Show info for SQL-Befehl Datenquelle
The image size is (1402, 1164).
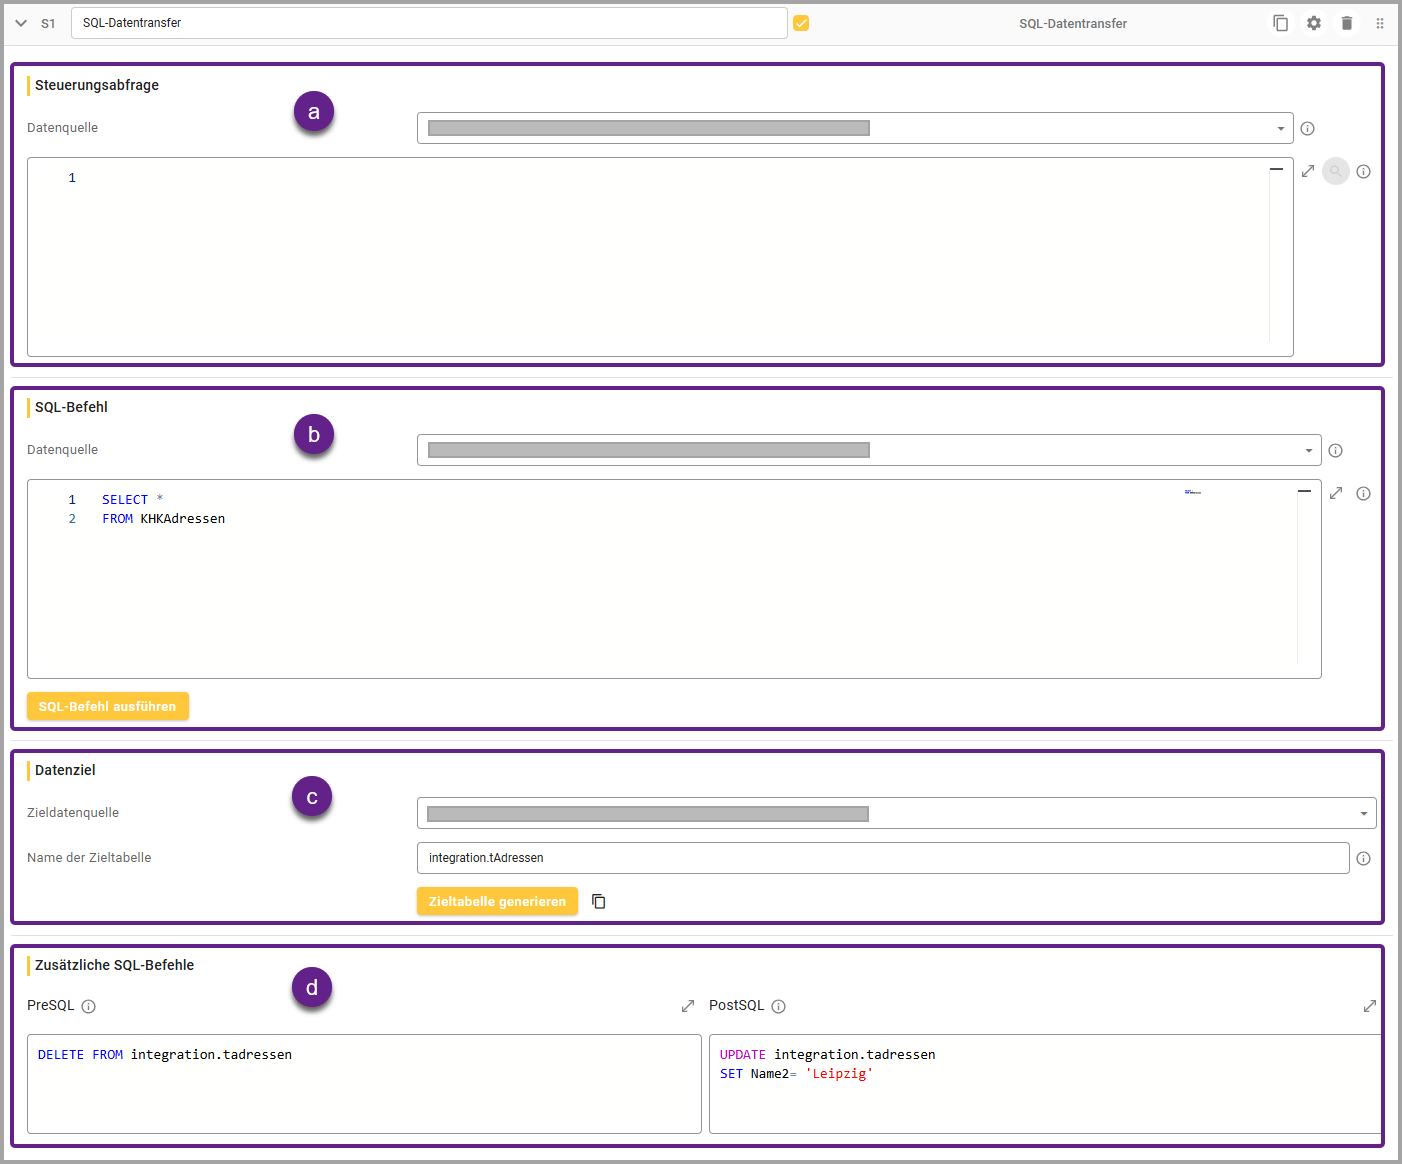coord(1335,450)
